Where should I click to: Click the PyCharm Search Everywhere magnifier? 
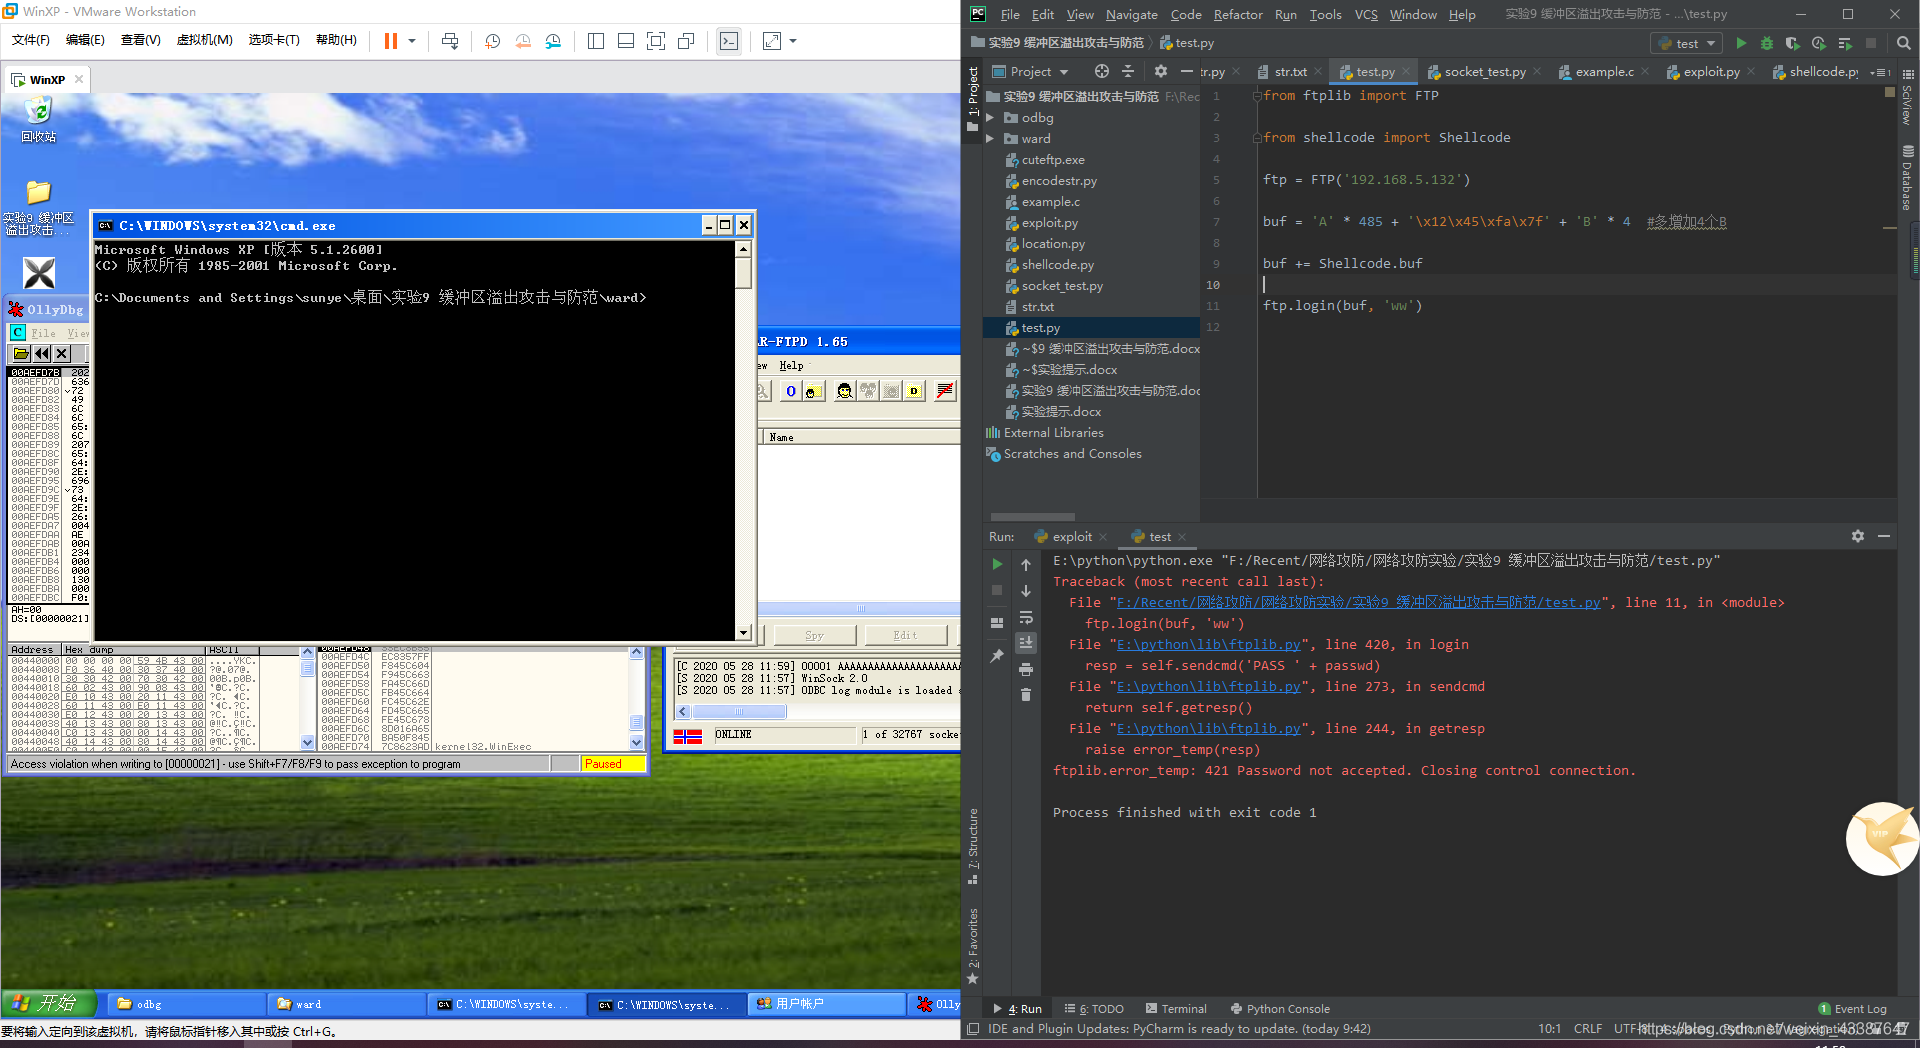[1903, 43]
